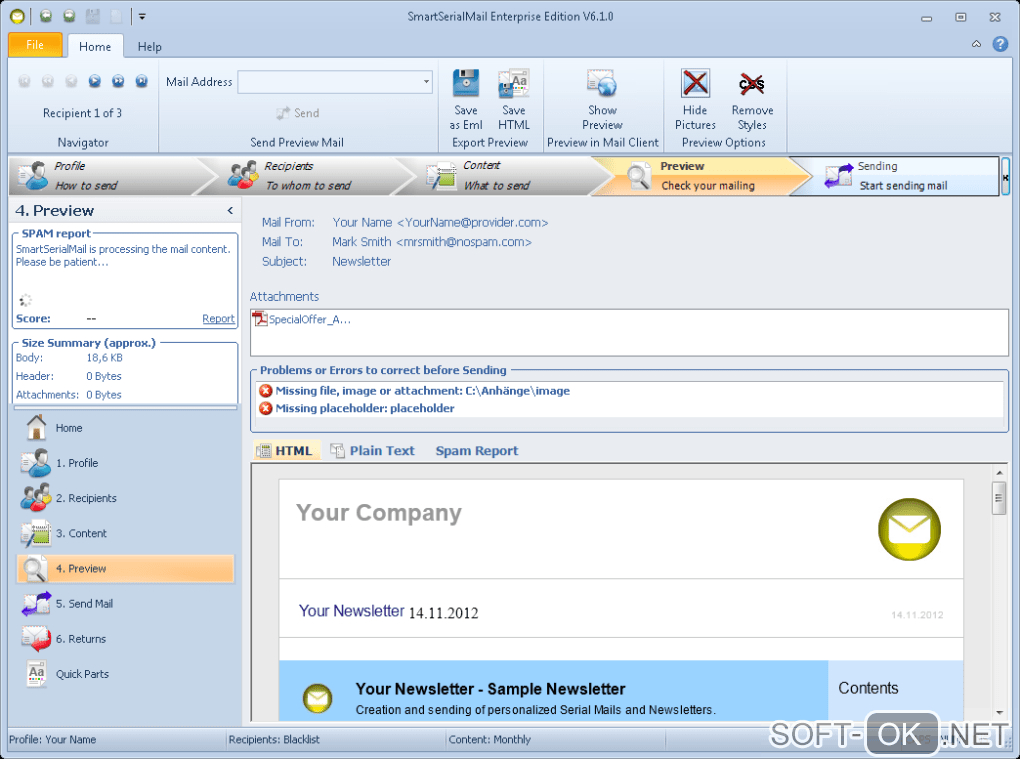The image size is (1020, 759).
Task: Click the Save HTML icon
Action: (513, 83)
